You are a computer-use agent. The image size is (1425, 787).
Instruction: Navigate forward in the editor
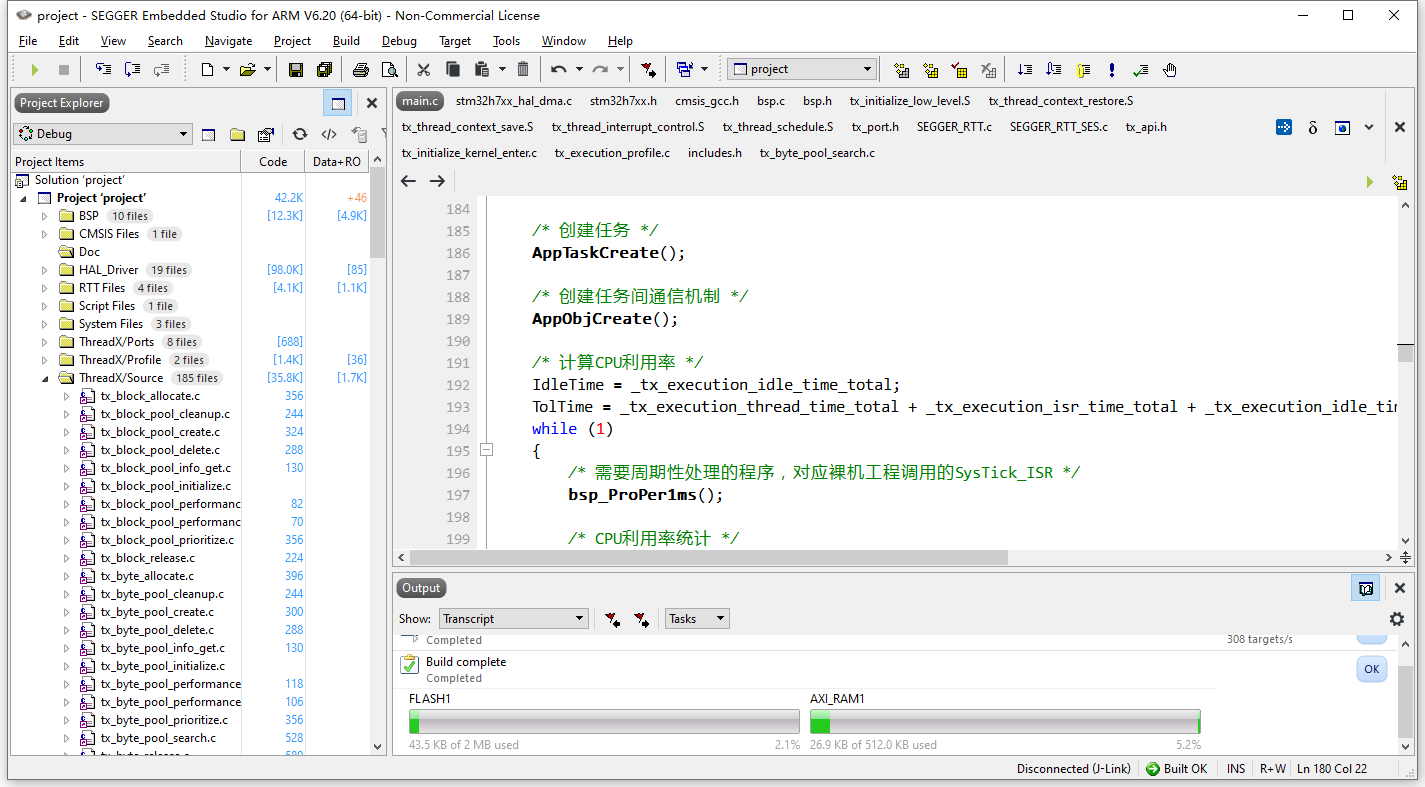[x=437, y=181]
